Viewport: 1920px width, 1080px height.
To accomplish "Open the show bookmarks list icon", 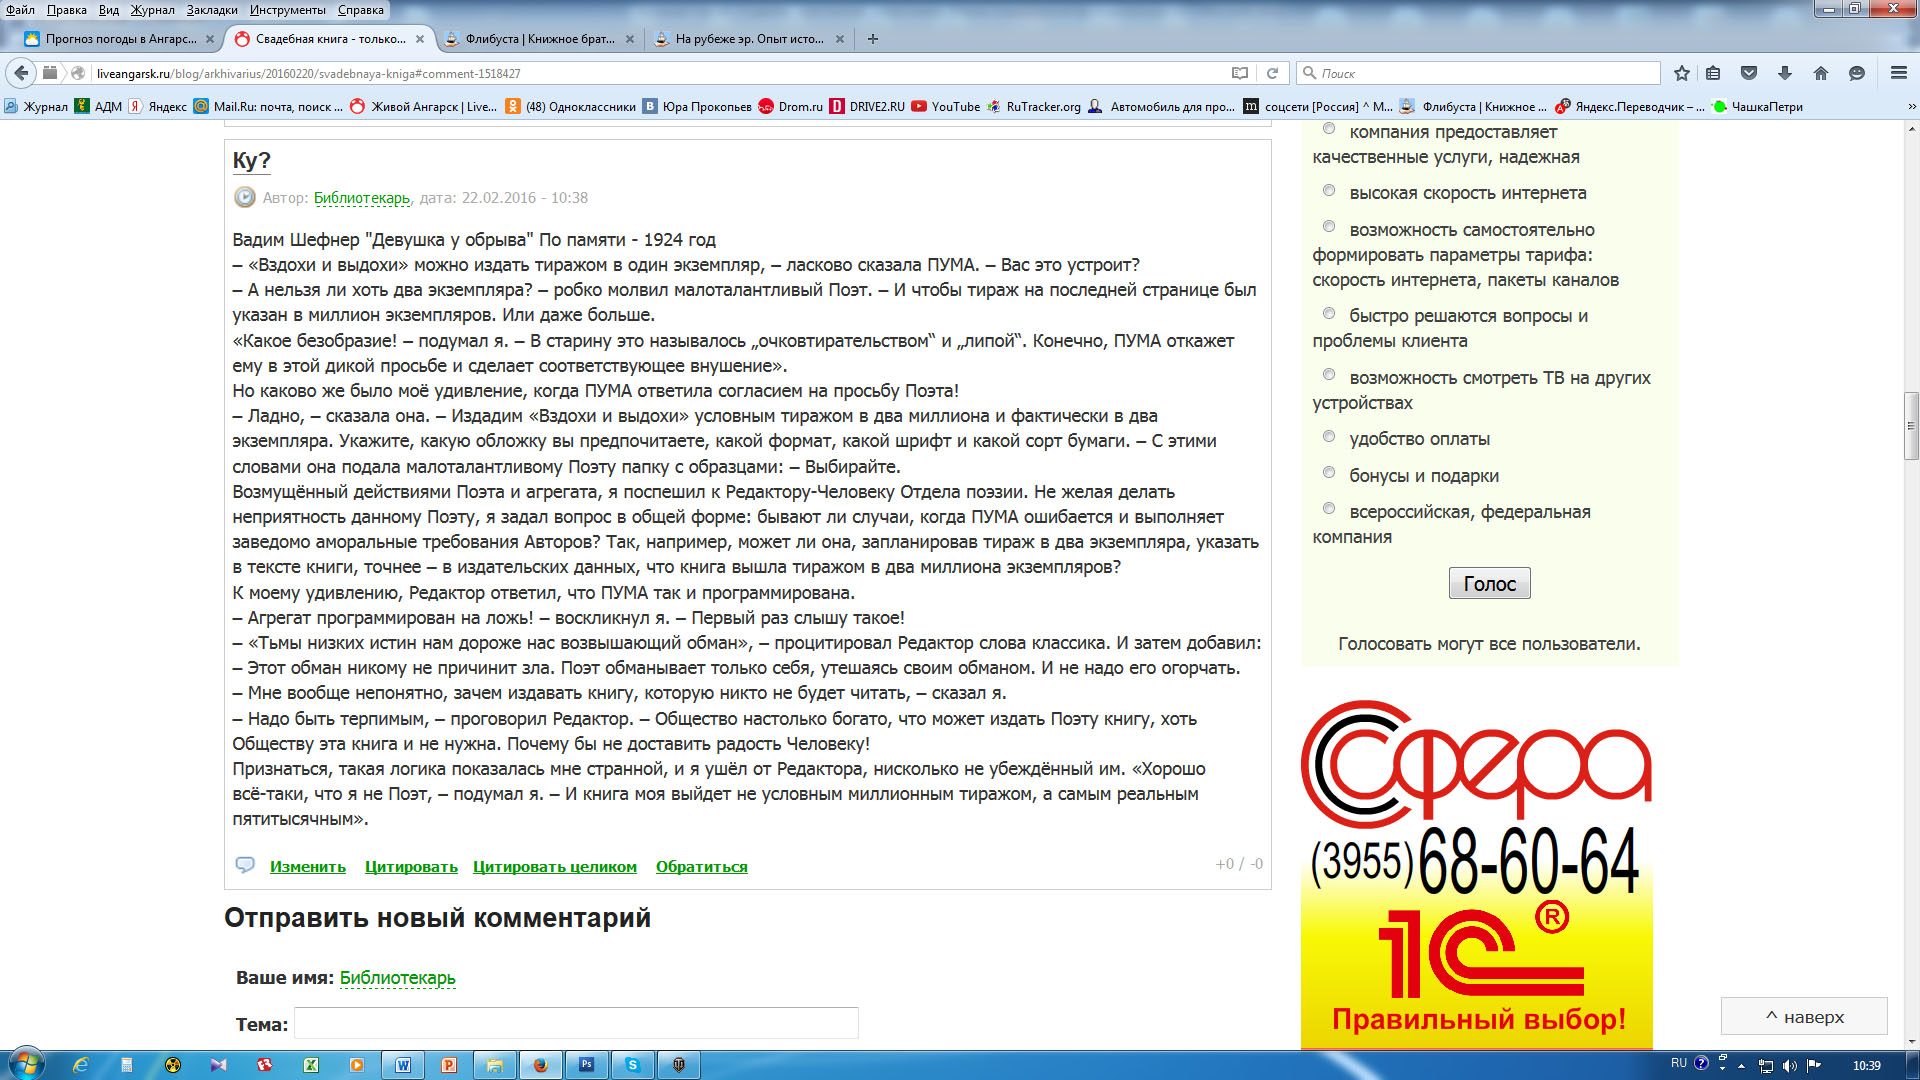I will coord(1713,73).
